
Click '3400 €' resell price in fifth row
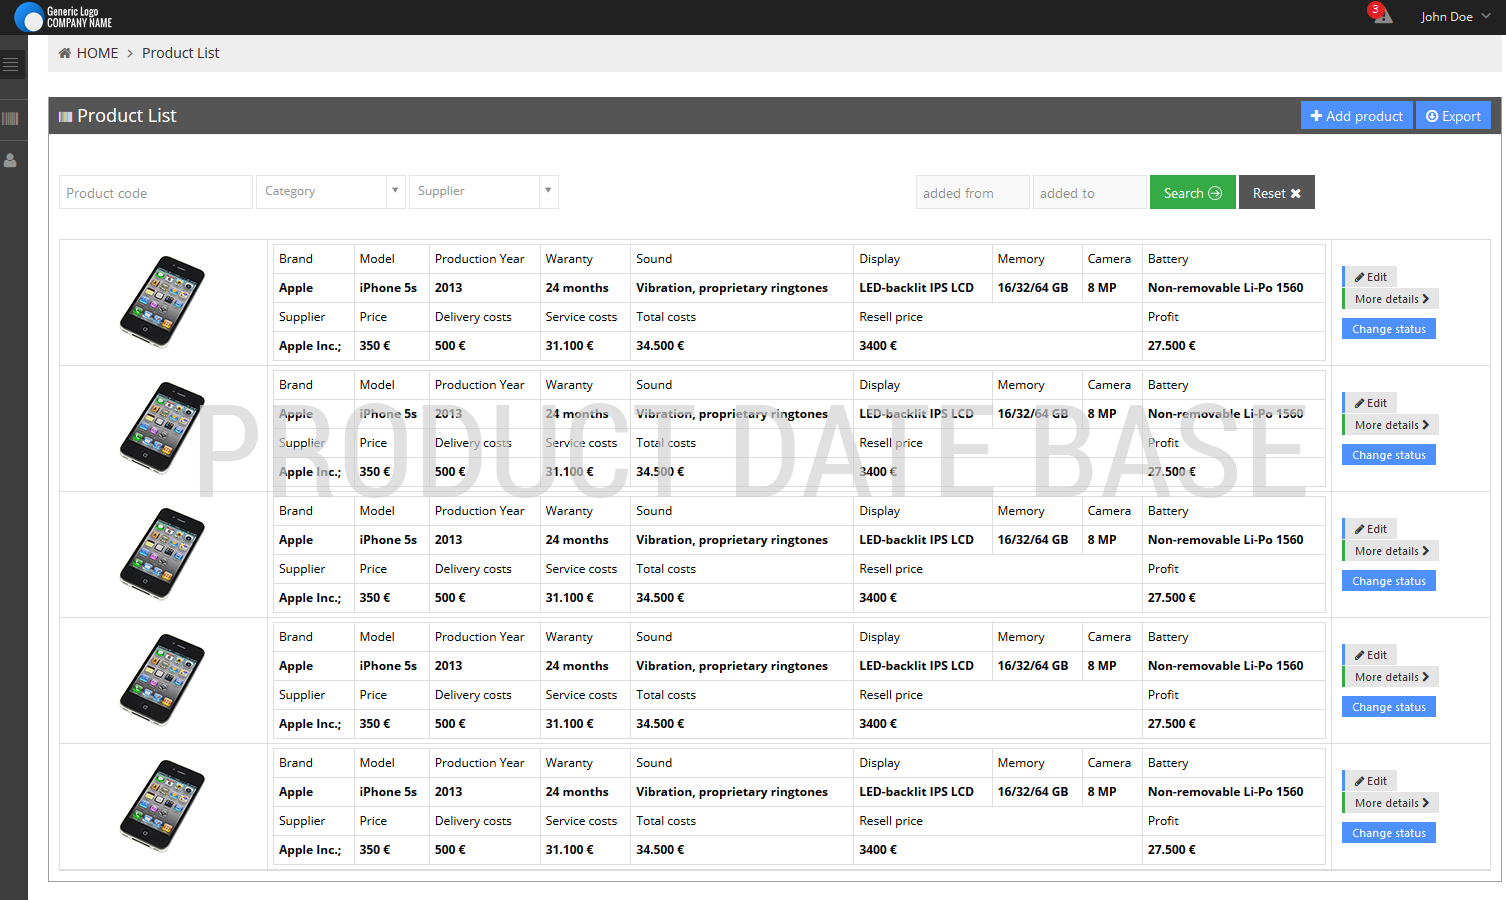click(x=878, y=850)
